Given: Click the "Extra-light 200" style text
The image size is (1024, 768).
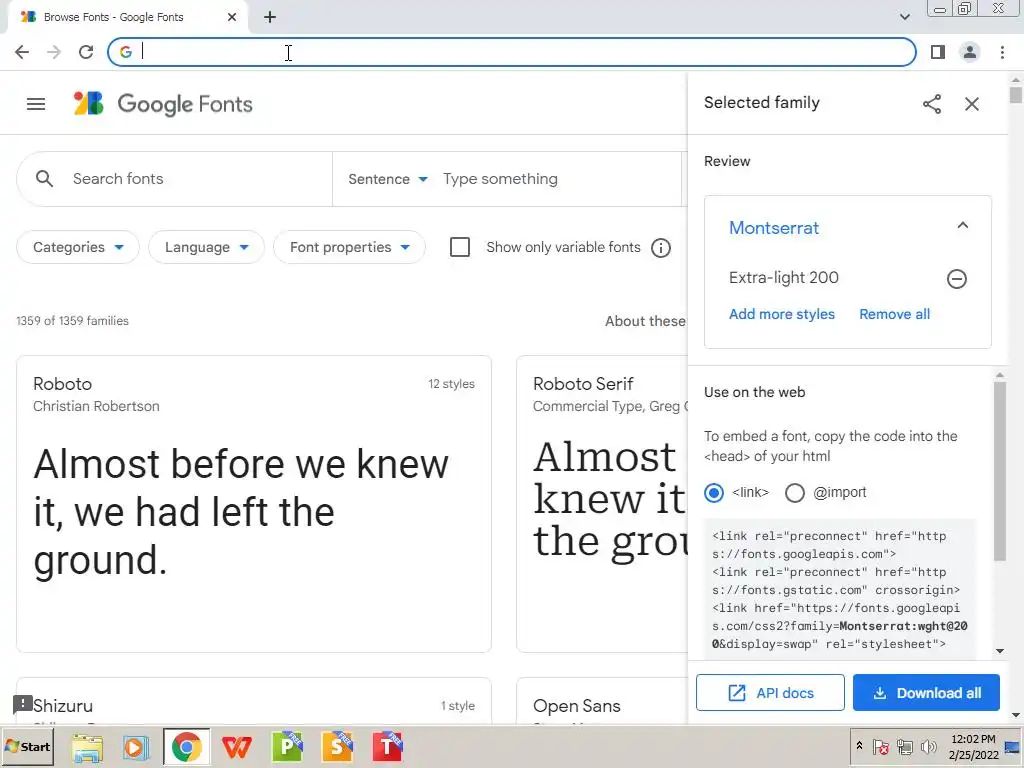Looking at the screenshot, I should tap(784, 278).
